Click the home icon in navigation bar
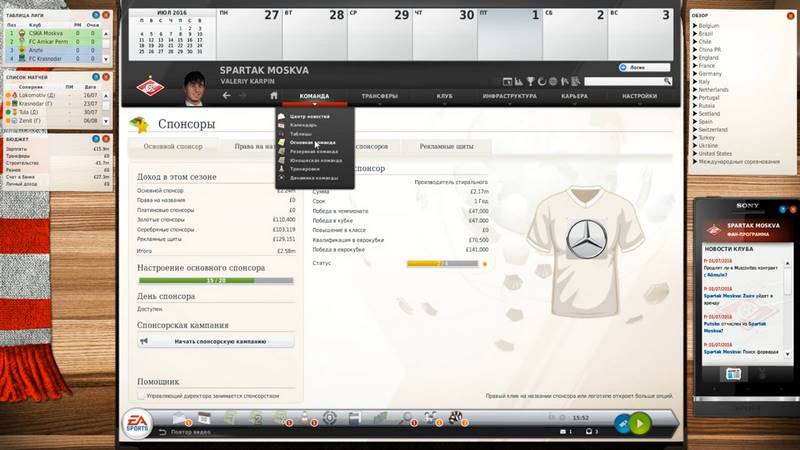Viewport: 800px width, 450px height. [274, 96]
